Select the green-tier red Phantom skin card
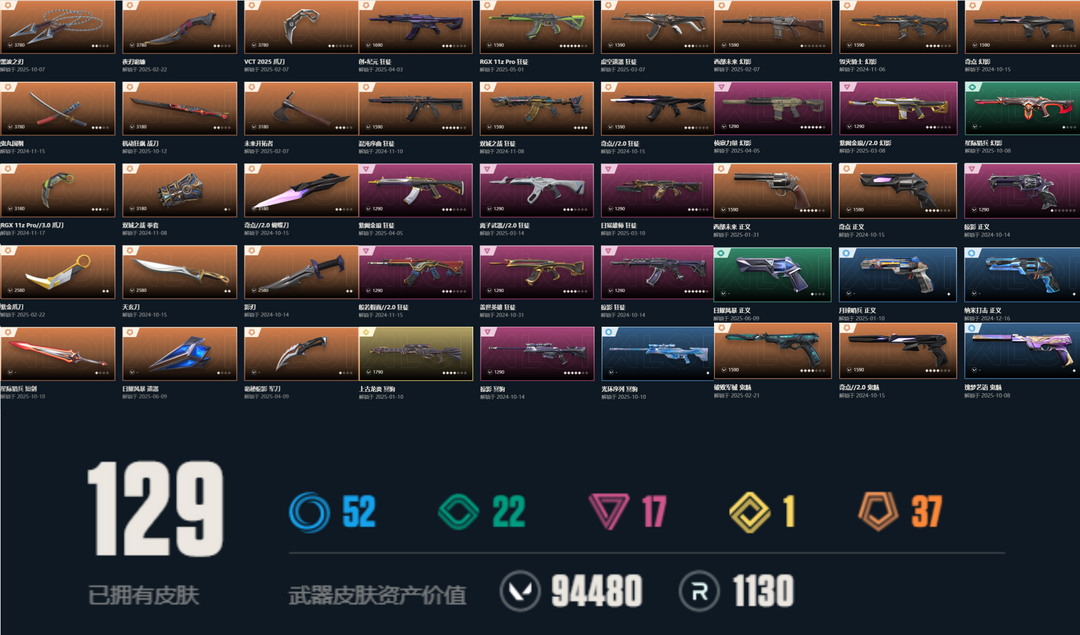1080x635 pixels. pos(1022,108)
